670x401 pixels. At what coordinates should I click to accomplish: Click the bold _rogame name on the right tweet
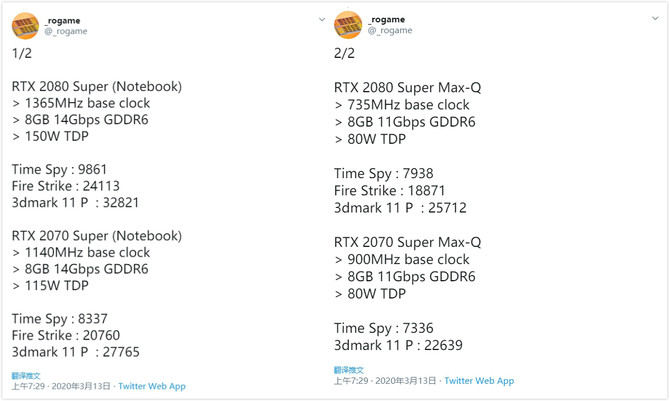coord(389,19)
